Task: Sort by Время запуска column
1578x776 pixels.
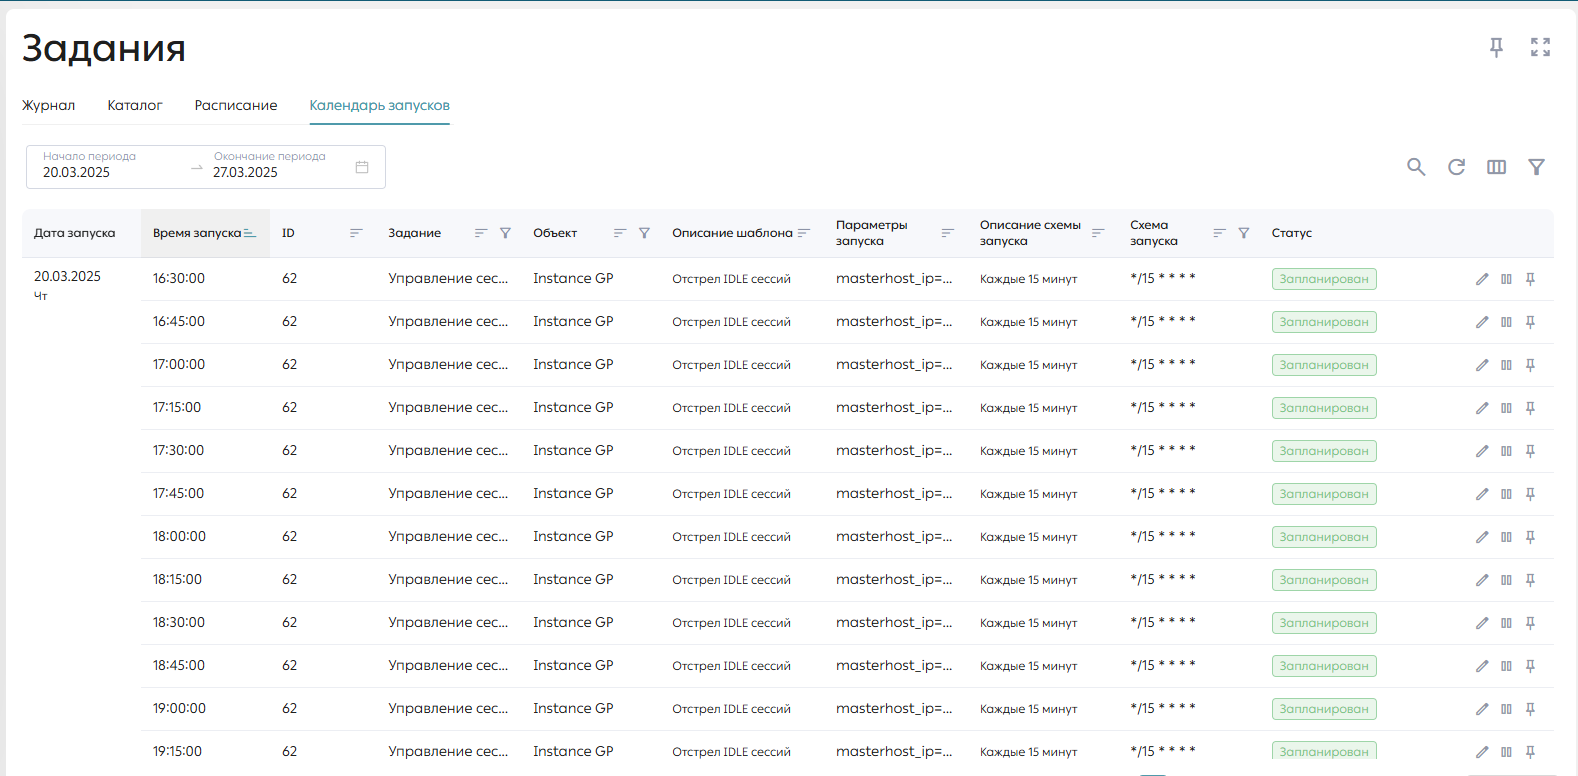Action: (x=250, y=233)
